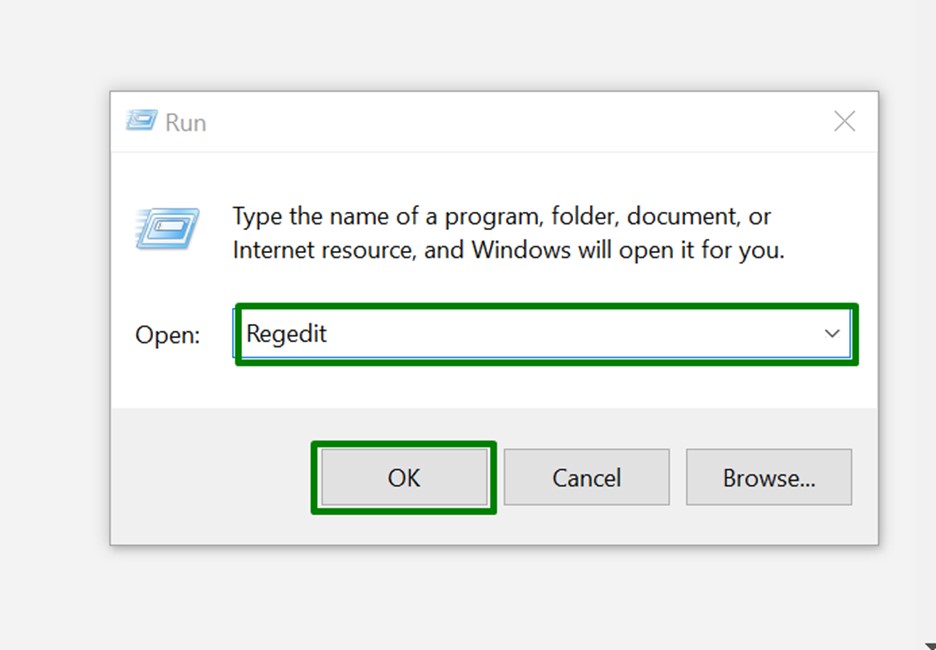Dismiss the dialog using the Cancel button
The height and width of the screenshot is (650, 936).
pos(586,477)
